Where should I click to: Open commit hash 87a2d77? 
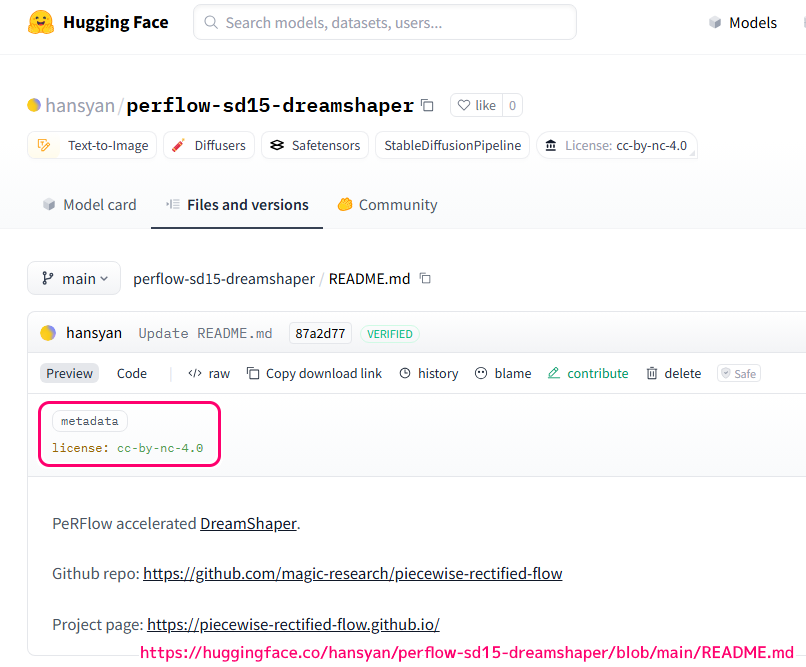[320, 334]
